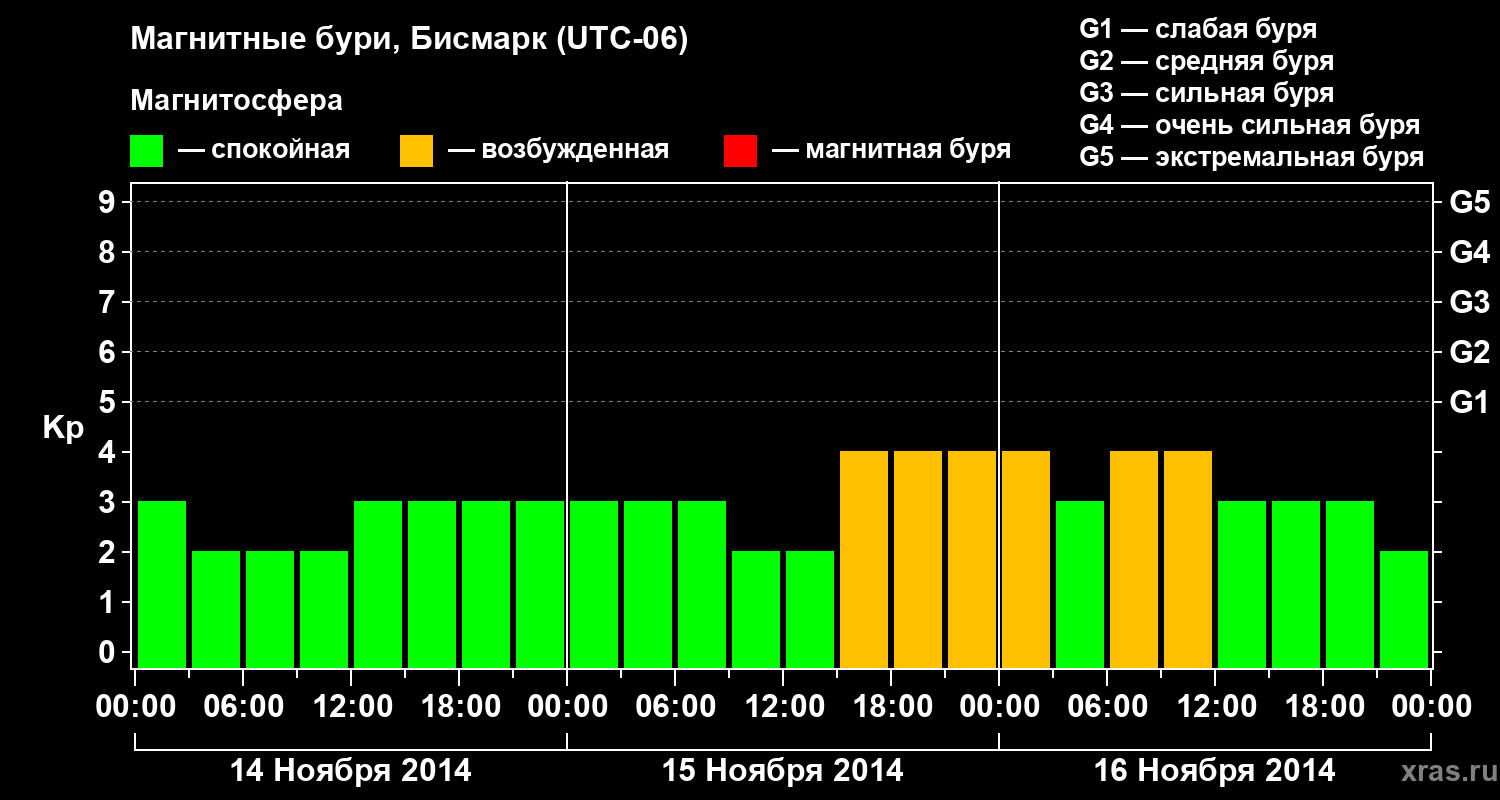
Task: Click the 'G5' tick label on right axis
Action: pyautogui.click(x=1469, y=202)
